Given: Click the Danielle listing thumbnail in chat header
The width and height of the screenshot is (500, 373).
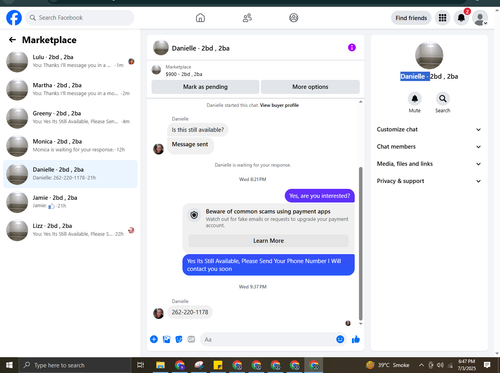Looking at the screenshot, I should (161, 48).
